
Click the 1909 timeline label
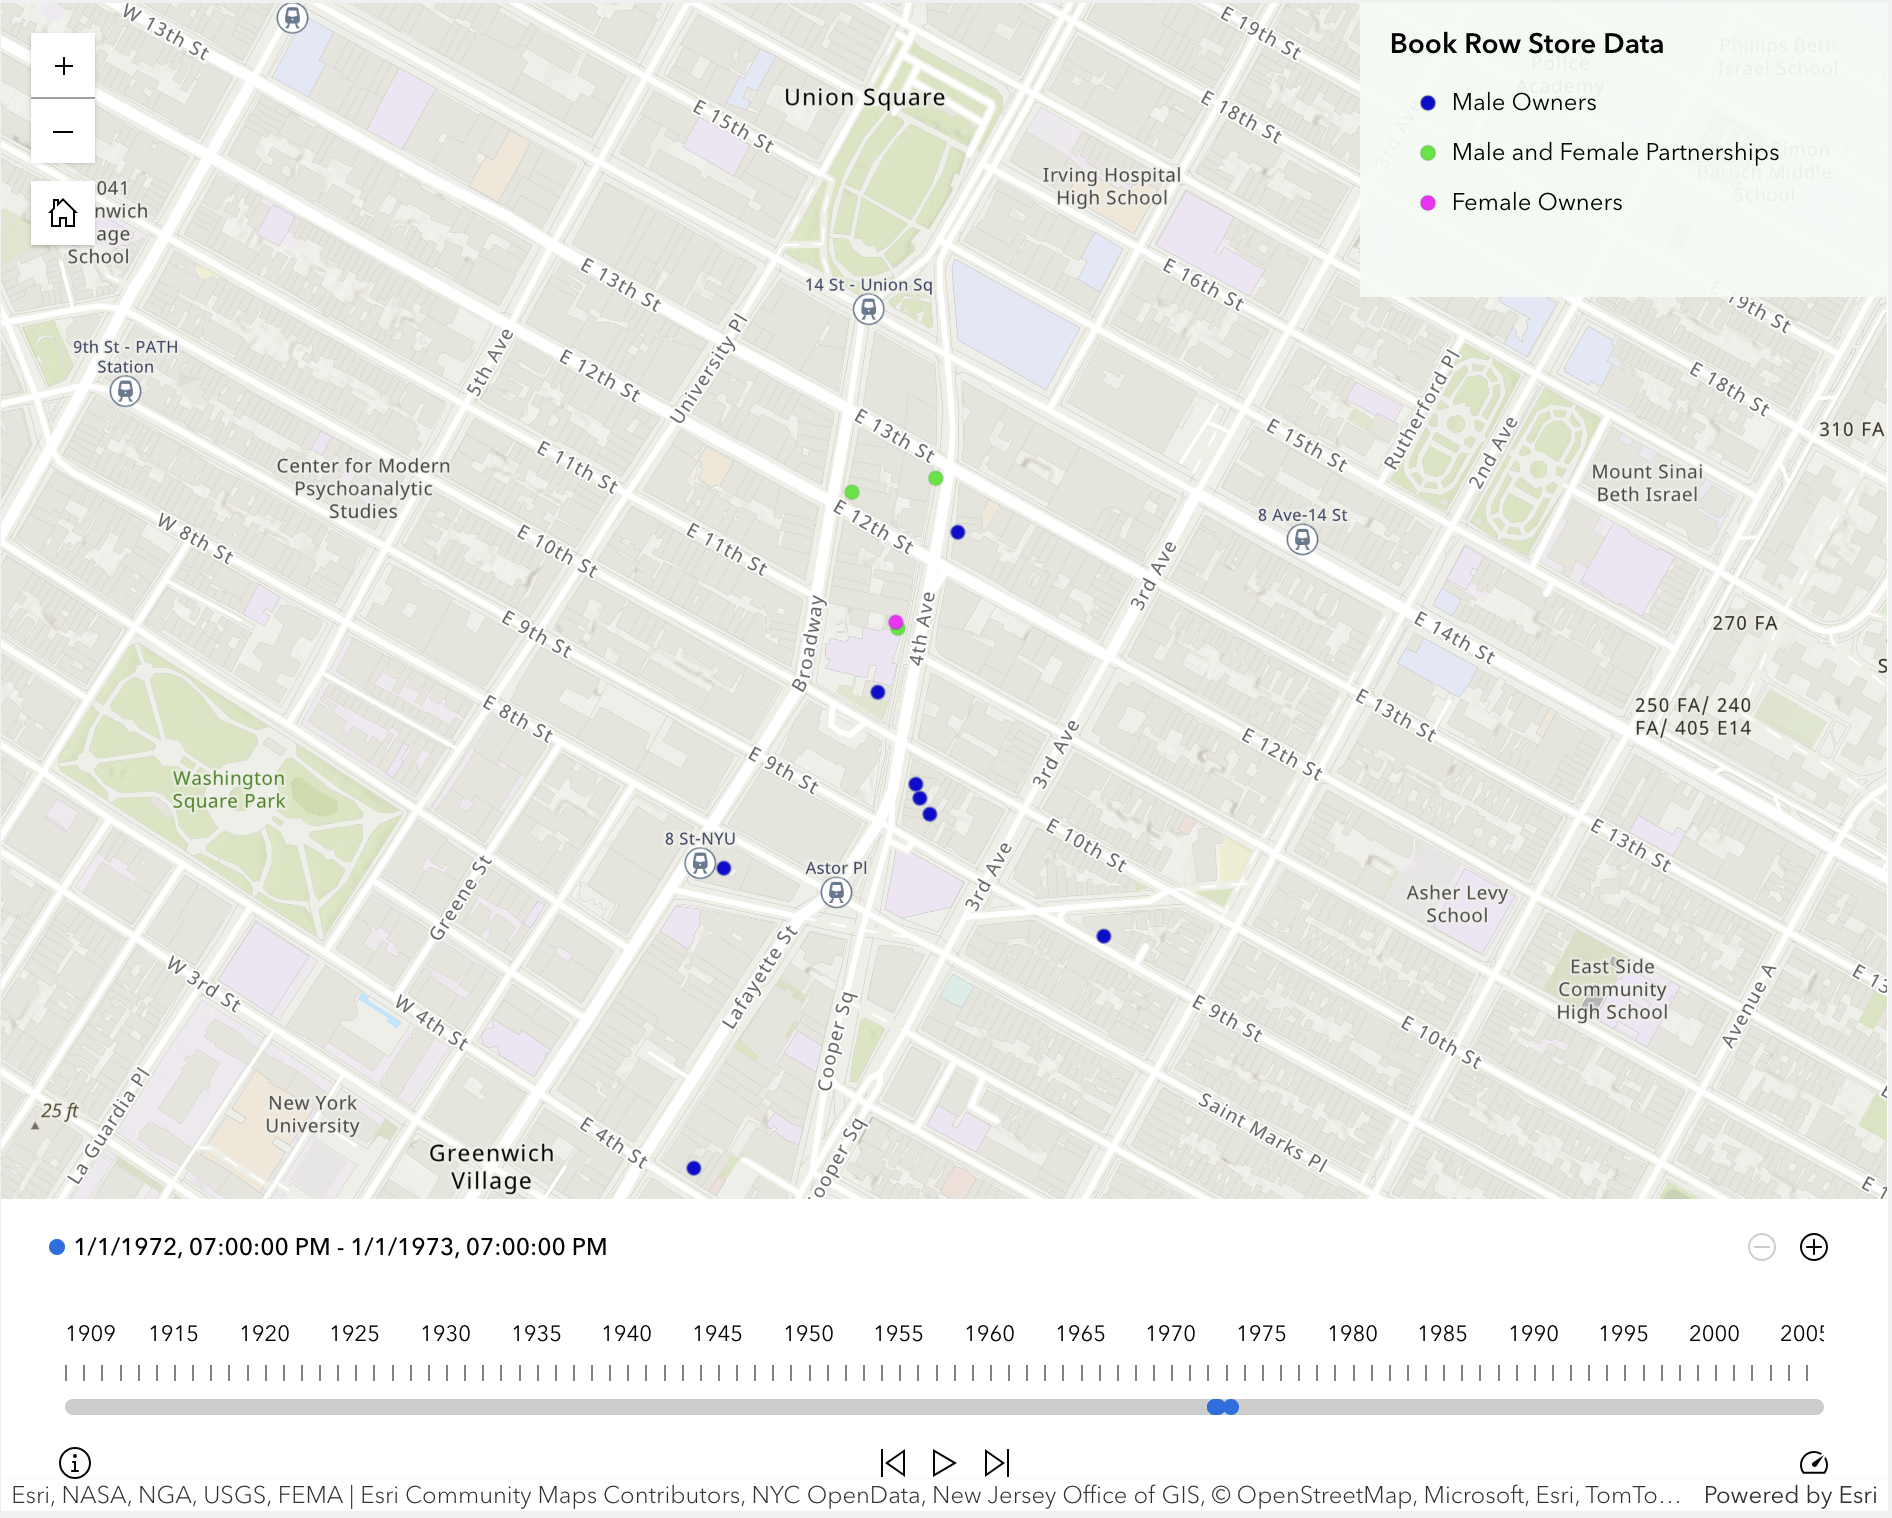91,1333
